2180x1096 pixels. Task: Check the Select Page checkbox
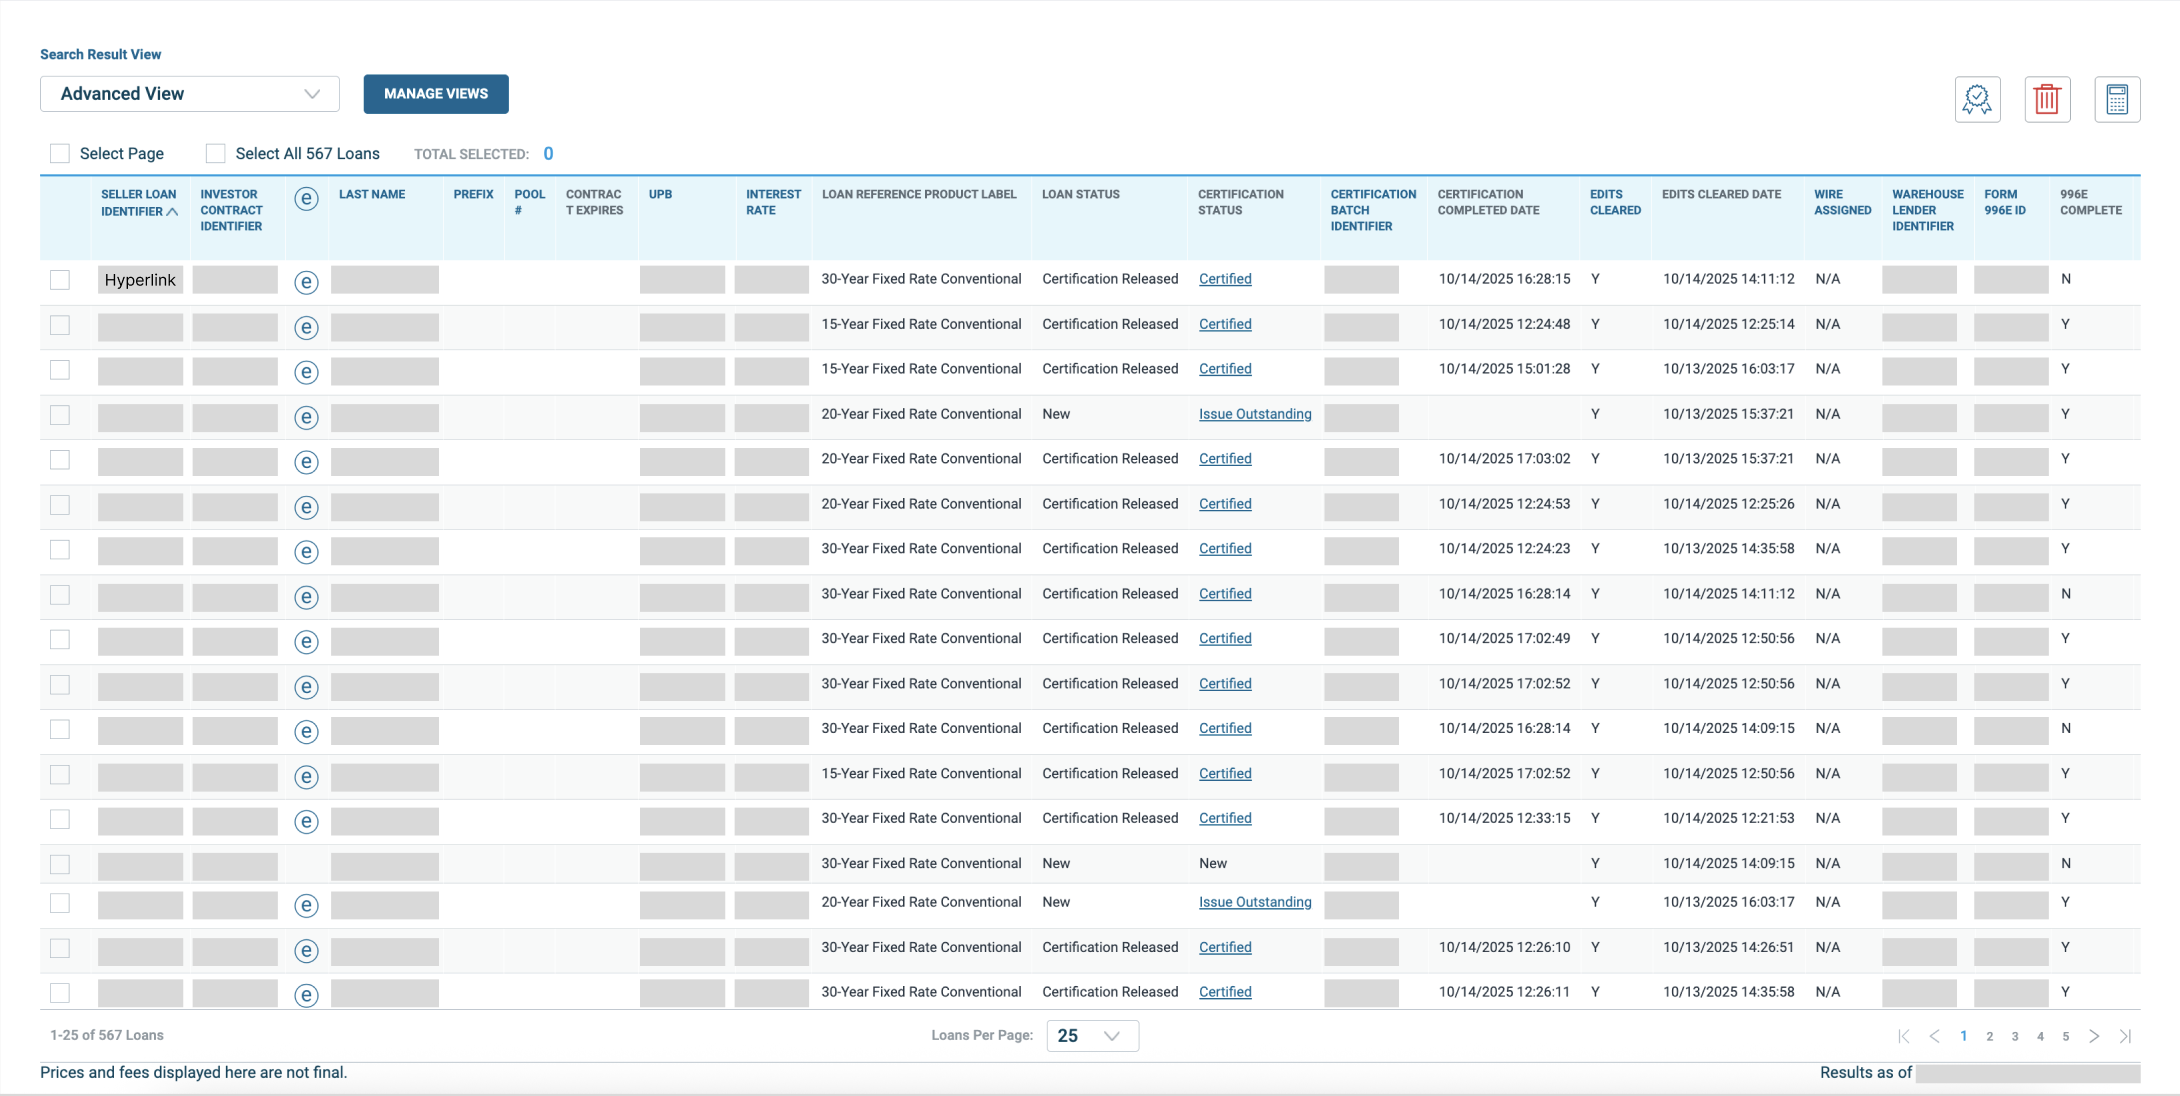click(60, 153)
